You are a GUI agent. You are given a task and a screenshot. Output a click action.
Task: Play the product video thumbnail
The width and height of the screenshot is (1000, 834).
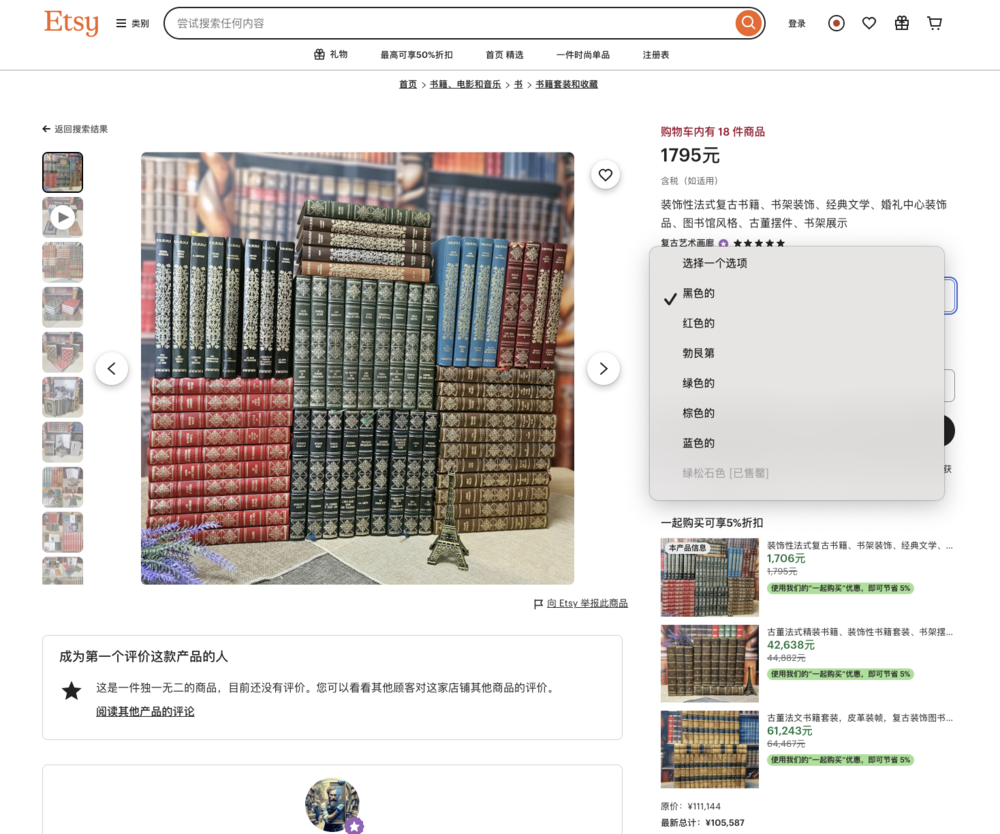[62, 217]
